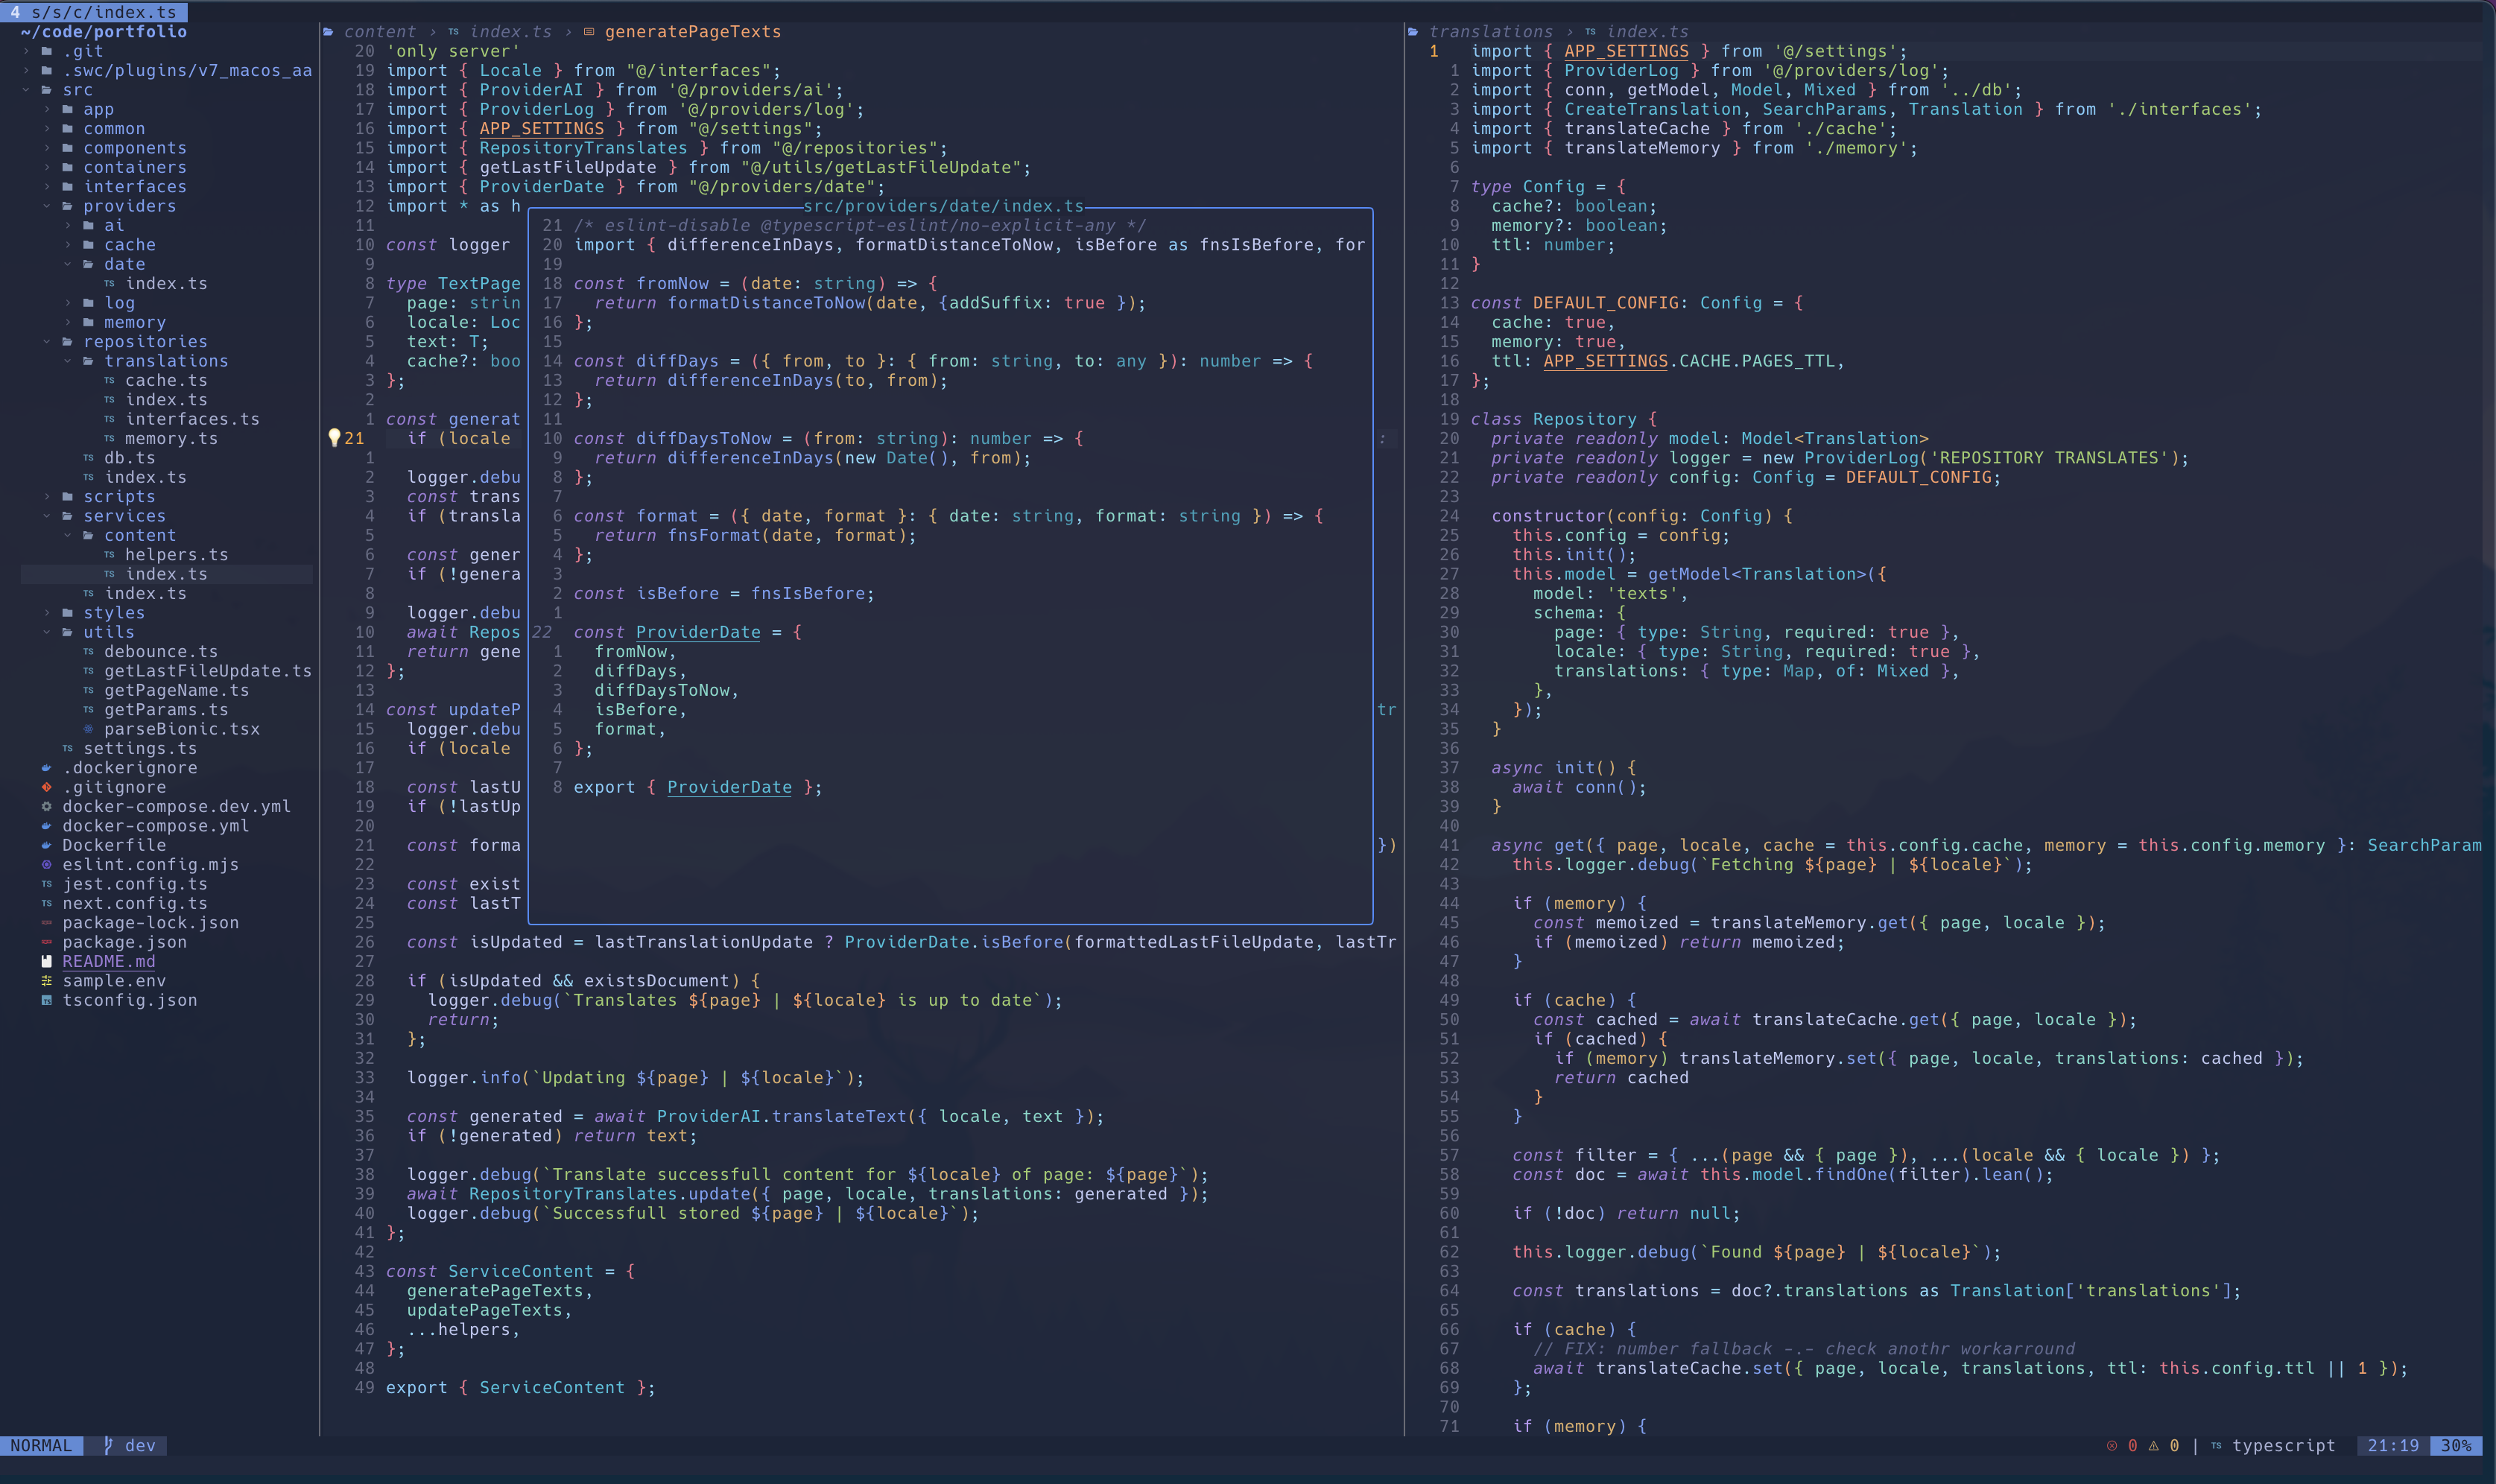Expand the components folder chevron
Screen dimensions: 2496x1484
(47, 148)
